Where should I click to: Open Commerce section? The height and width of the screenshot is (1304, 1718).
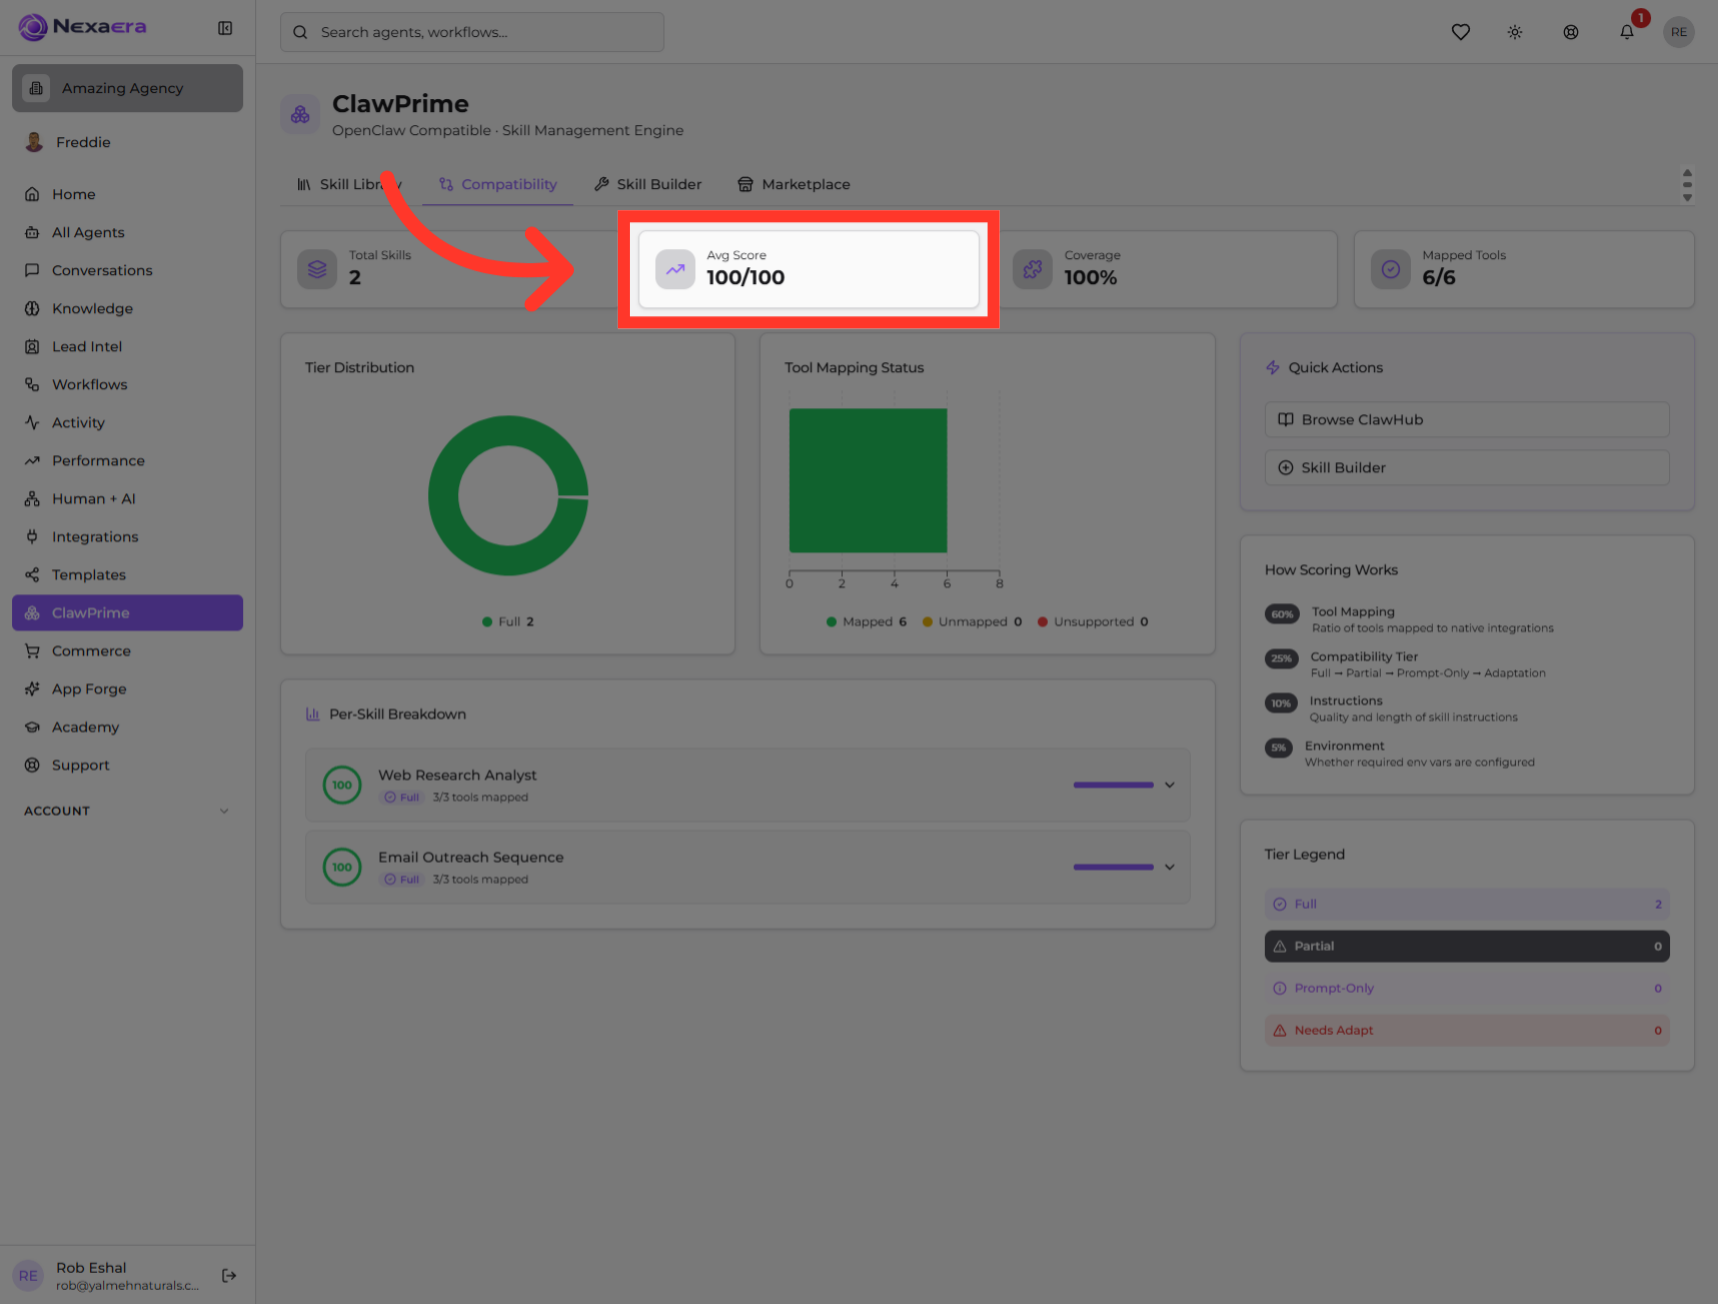[127, 650]
